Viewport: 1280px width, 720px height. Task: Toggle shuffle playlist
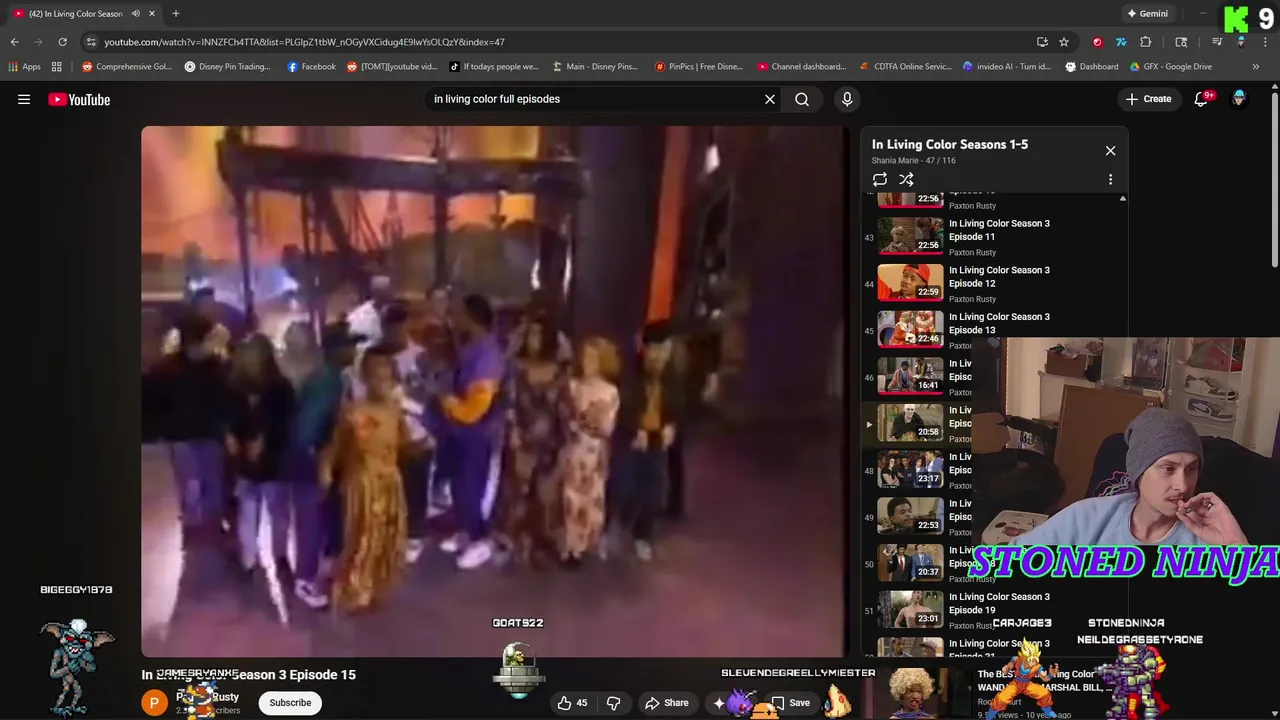(906, 179)
